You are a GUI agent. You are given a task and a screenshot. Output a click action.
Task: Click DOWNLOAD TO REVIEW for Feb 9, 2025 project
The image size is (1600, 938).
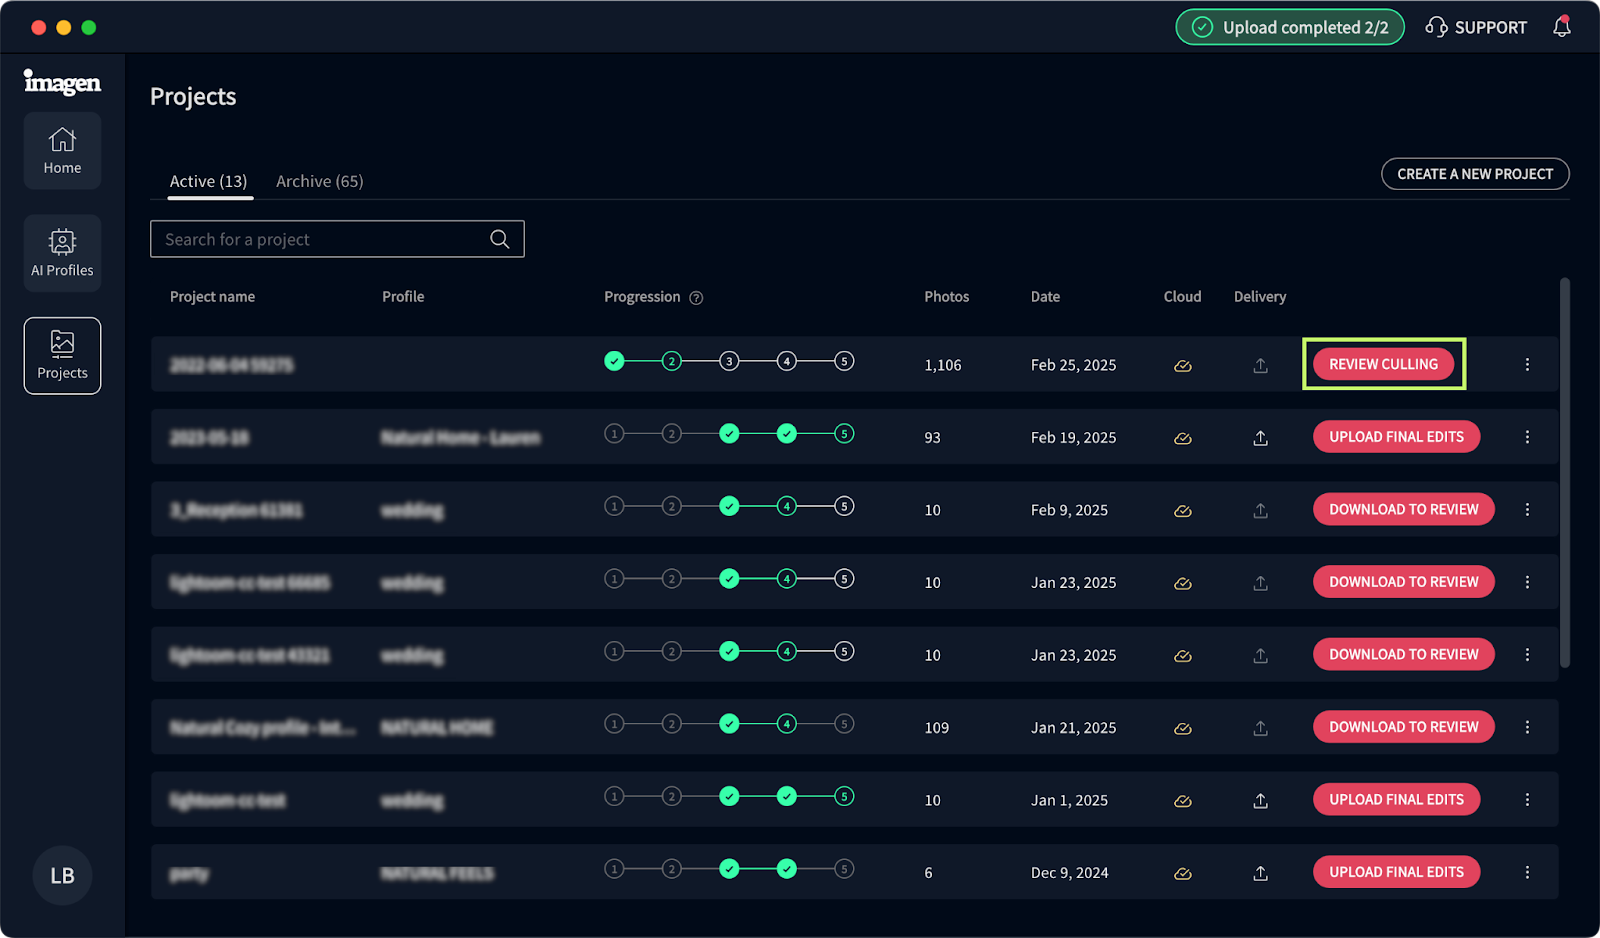click(1403, 509)
